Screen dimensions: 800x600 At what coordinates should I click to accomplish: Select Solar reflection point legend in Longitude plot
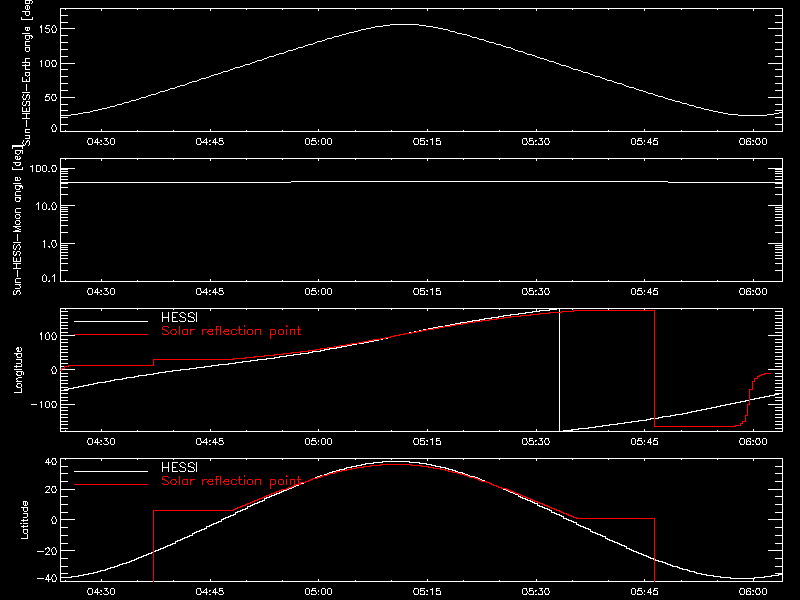click(231, 331)
